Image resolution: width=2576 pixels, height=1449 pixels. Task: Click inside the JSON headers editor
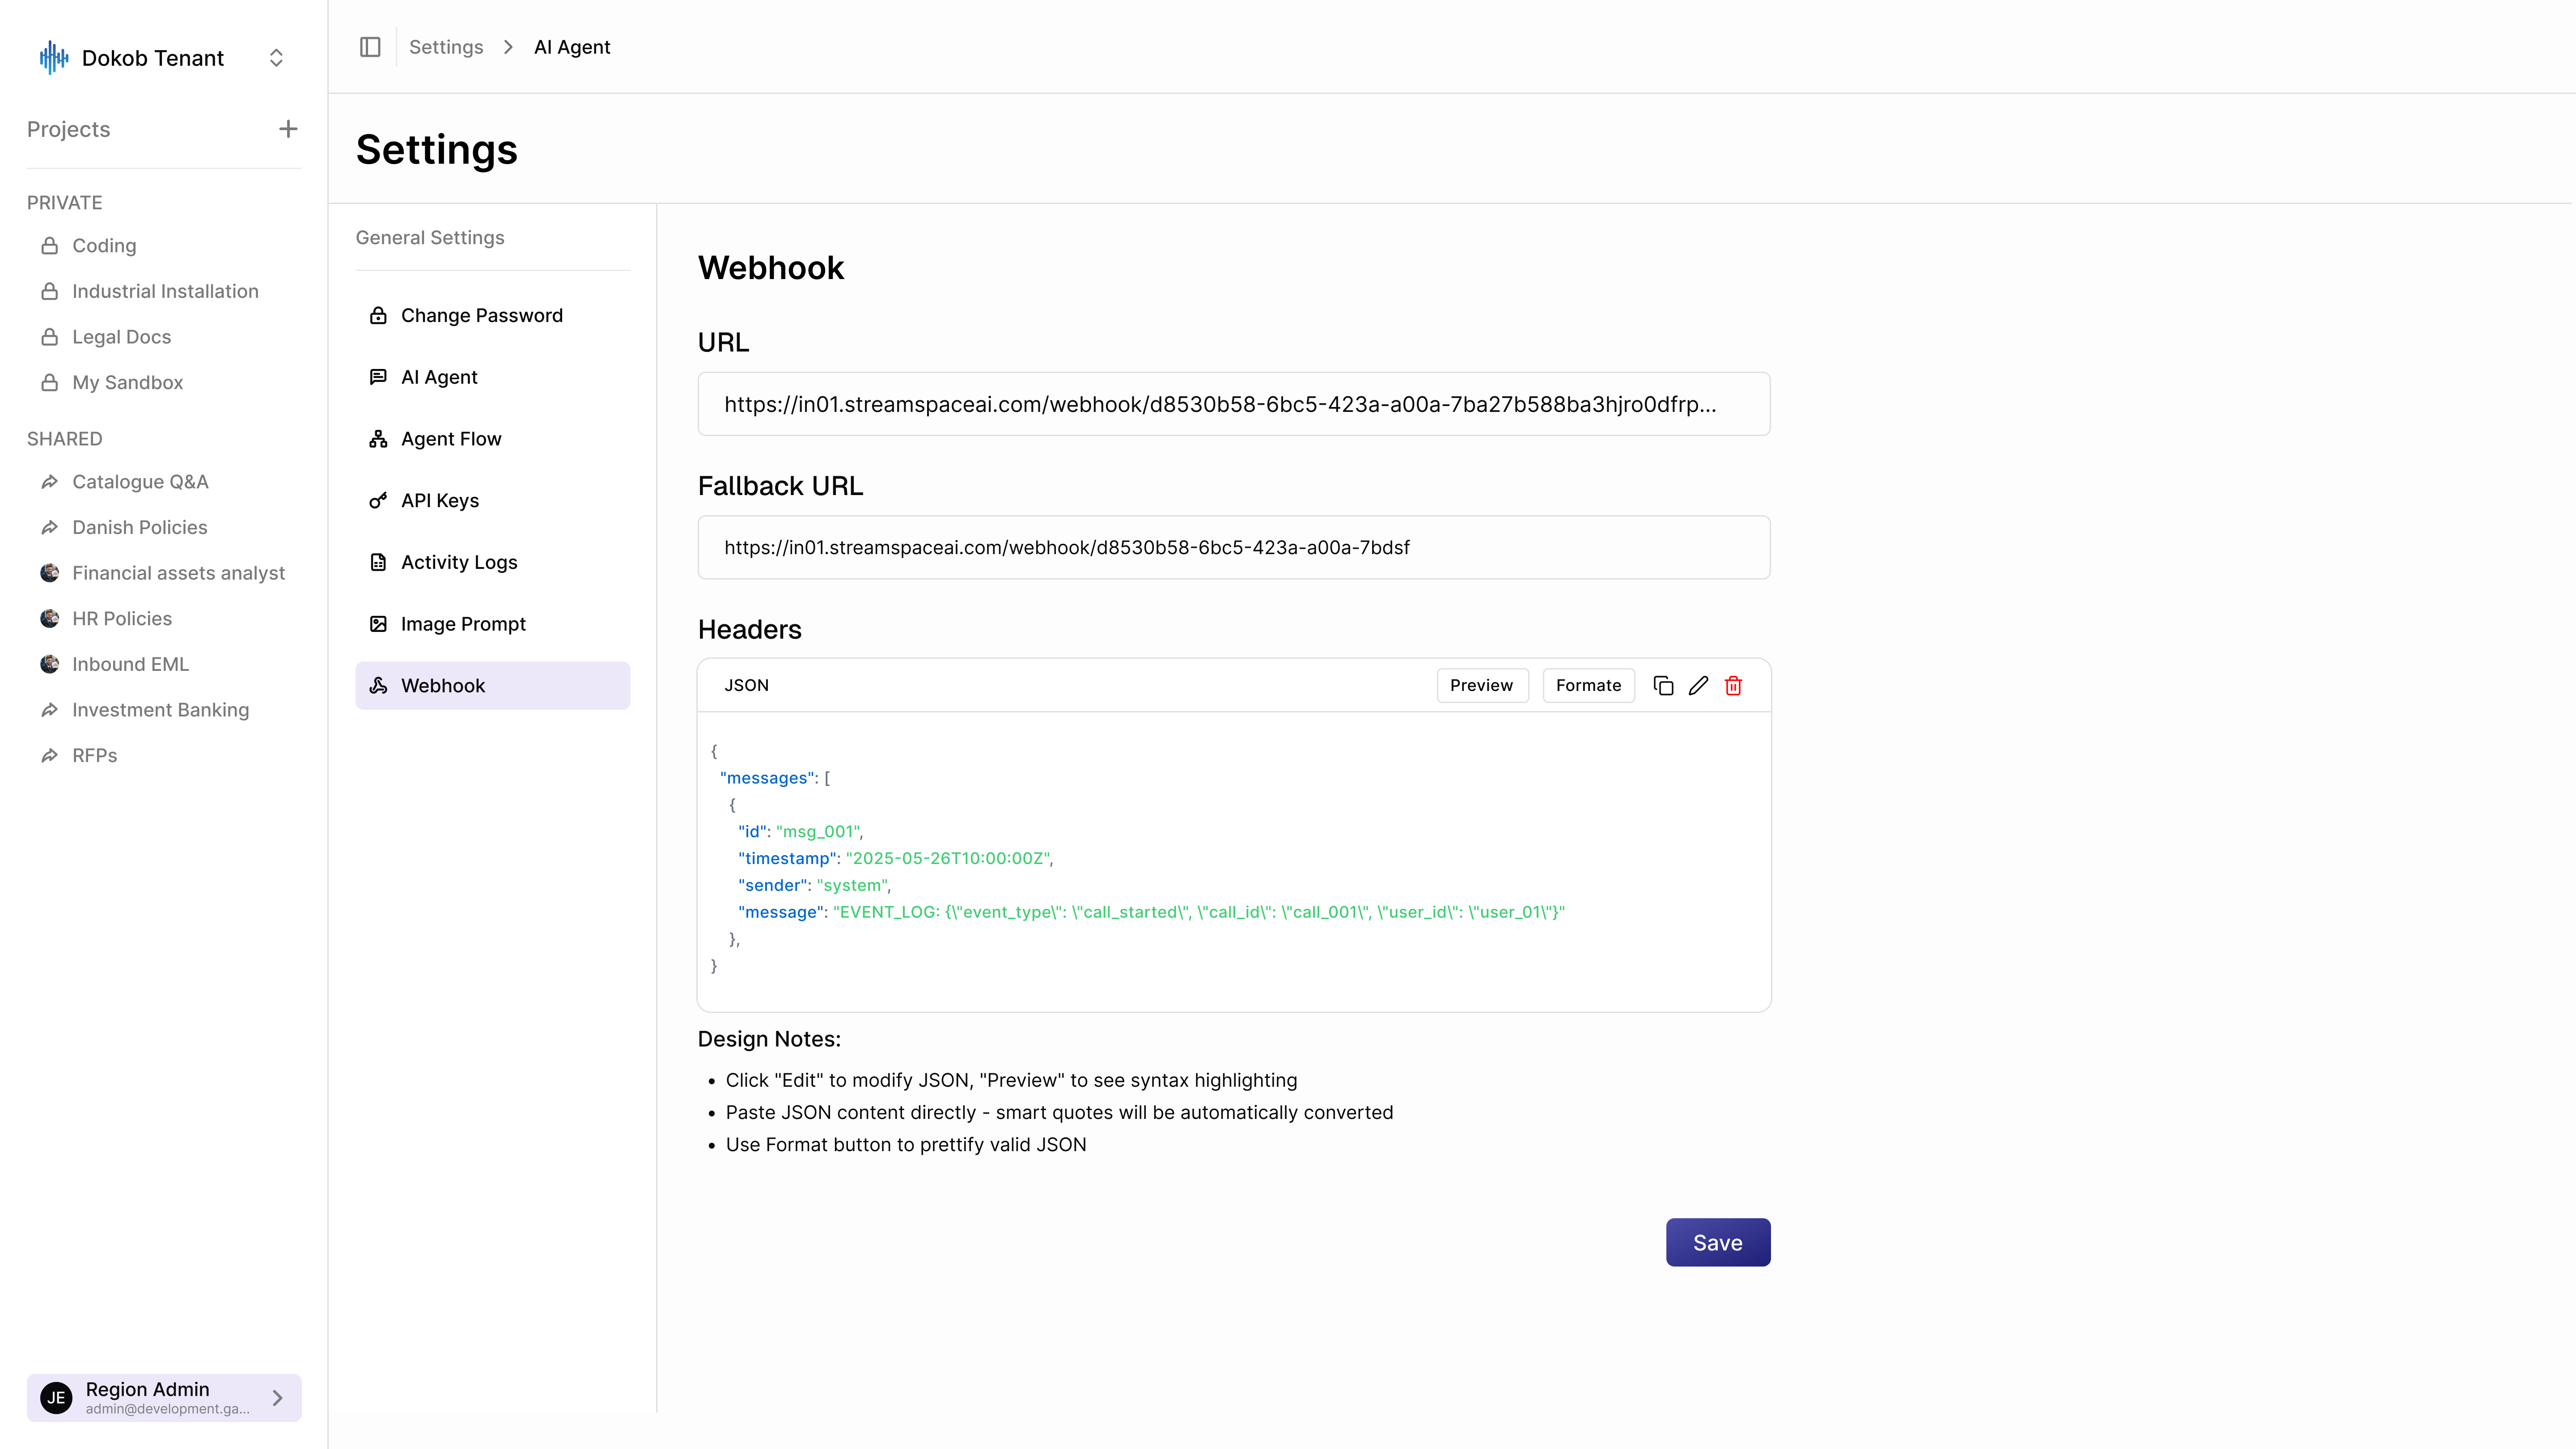1234,861
